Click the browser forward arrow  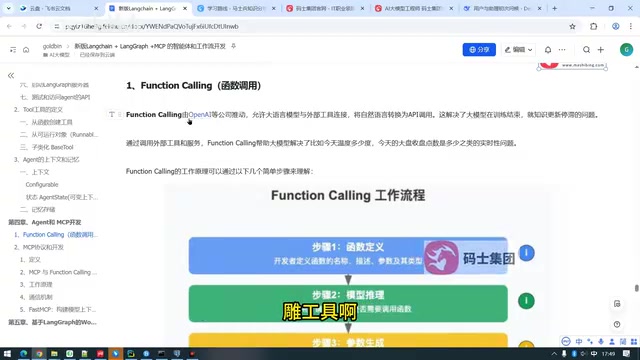[24, 26]
